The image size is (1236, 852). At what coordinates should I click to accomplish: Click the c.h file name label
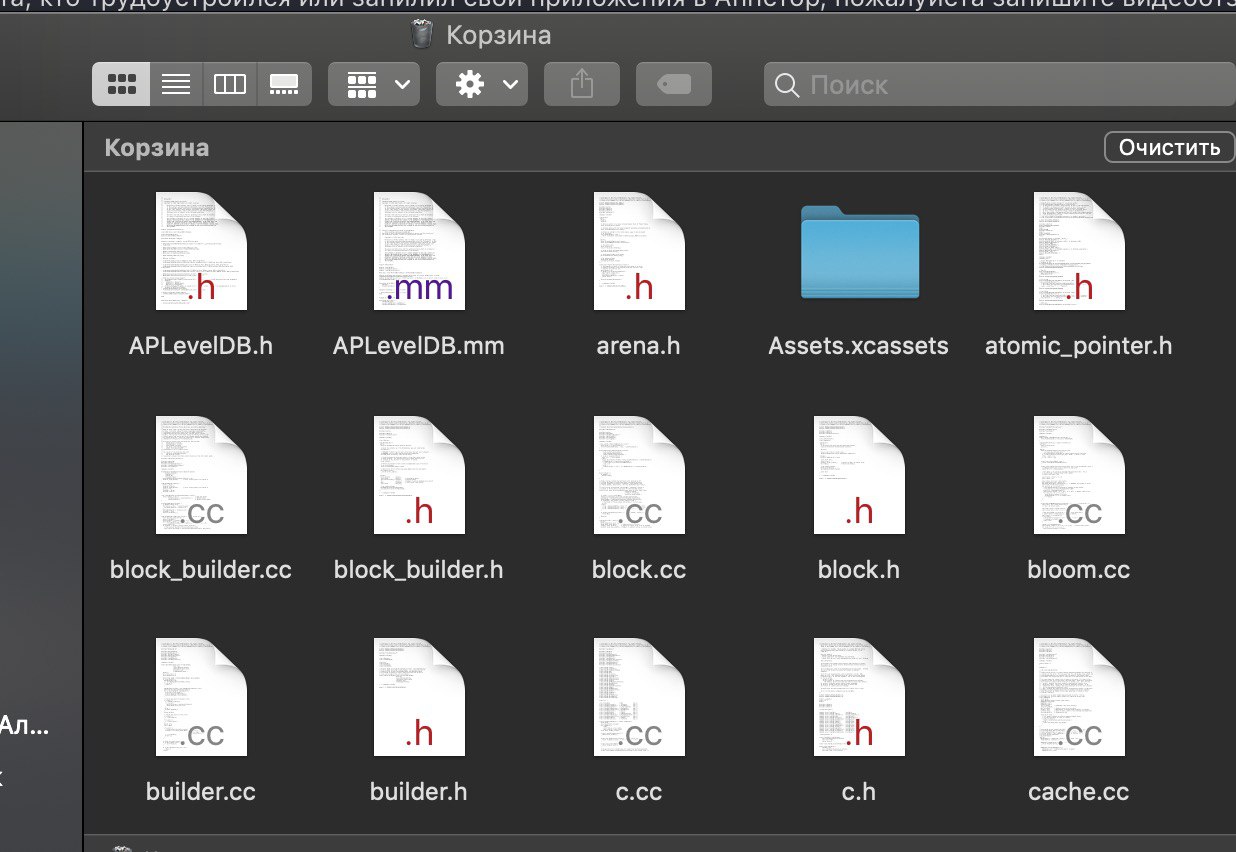click(859, 792)
